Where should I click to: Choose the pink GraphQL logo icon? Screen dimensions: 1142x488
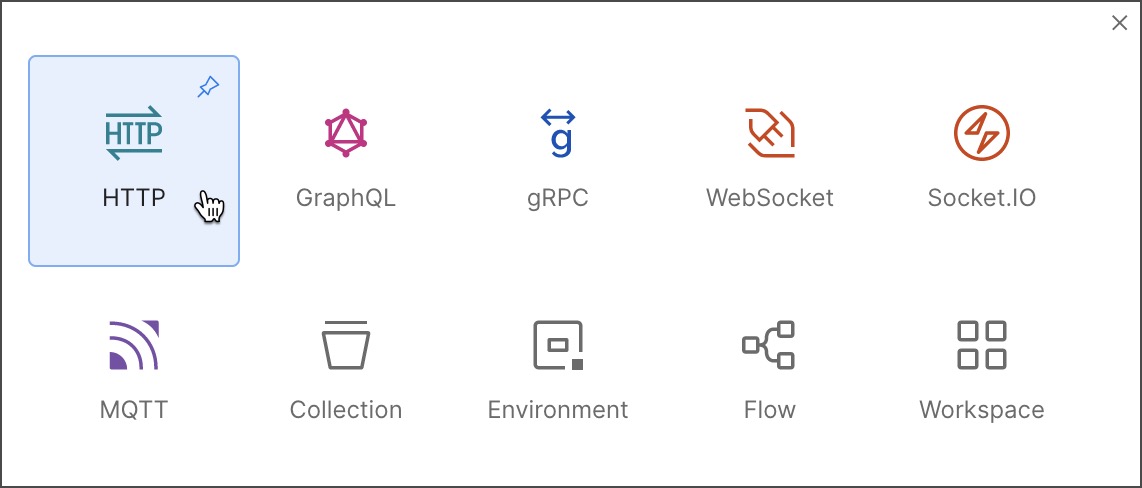[346, 133]
